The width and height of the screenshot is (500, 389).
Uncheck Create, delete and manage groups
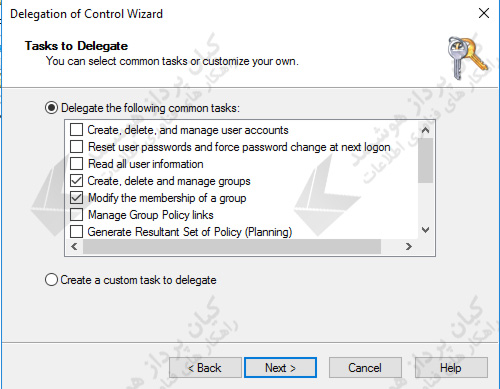tap(76, 180)
